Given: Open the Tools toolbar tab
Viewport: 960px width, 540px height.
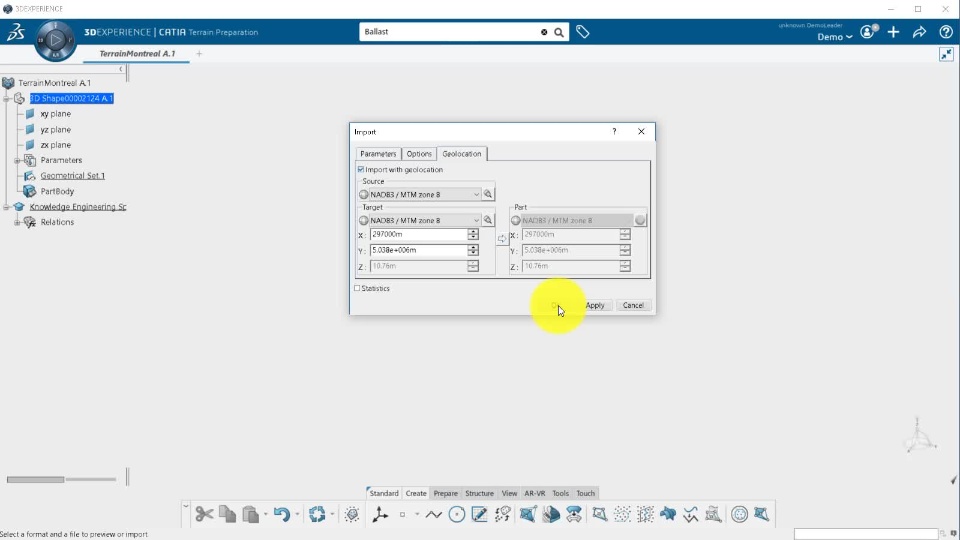Looking at the screenshot, I should [x=560, y=493].
